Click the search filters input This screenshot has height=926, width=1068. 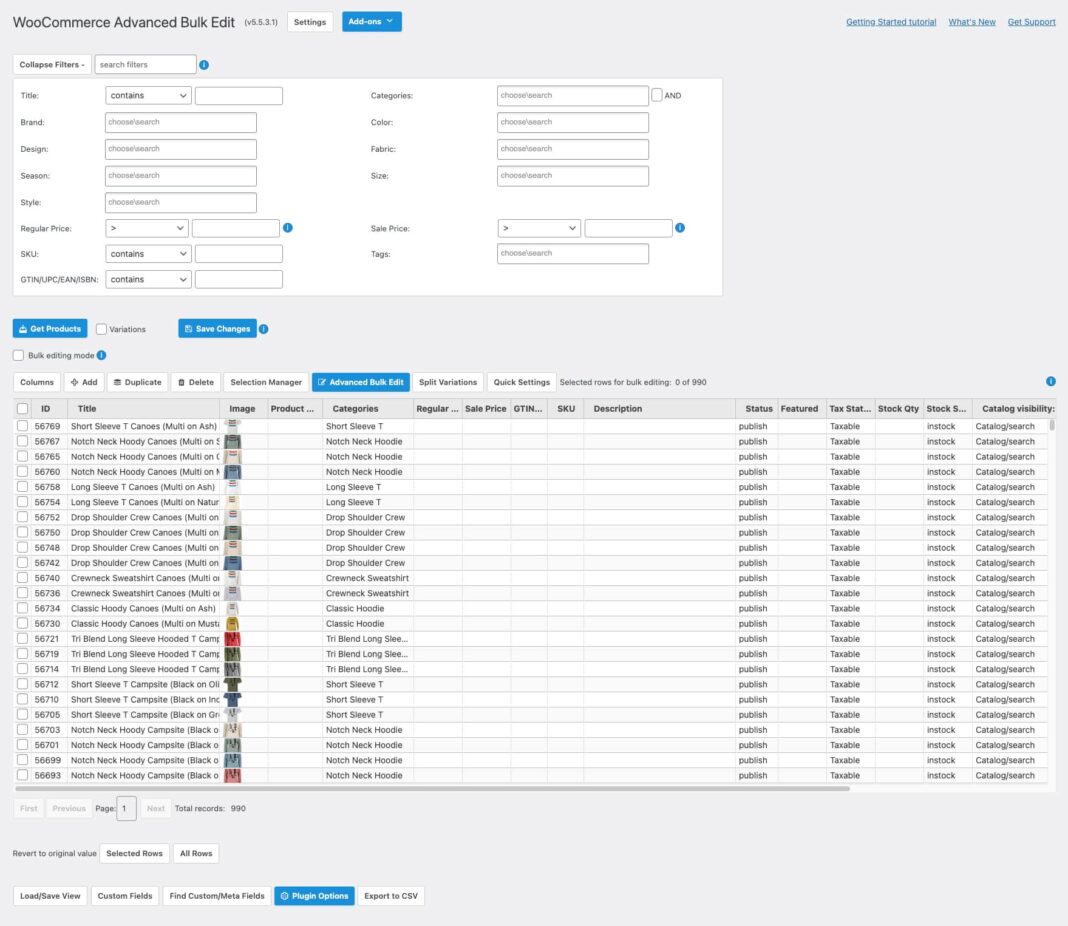[146, 65]
